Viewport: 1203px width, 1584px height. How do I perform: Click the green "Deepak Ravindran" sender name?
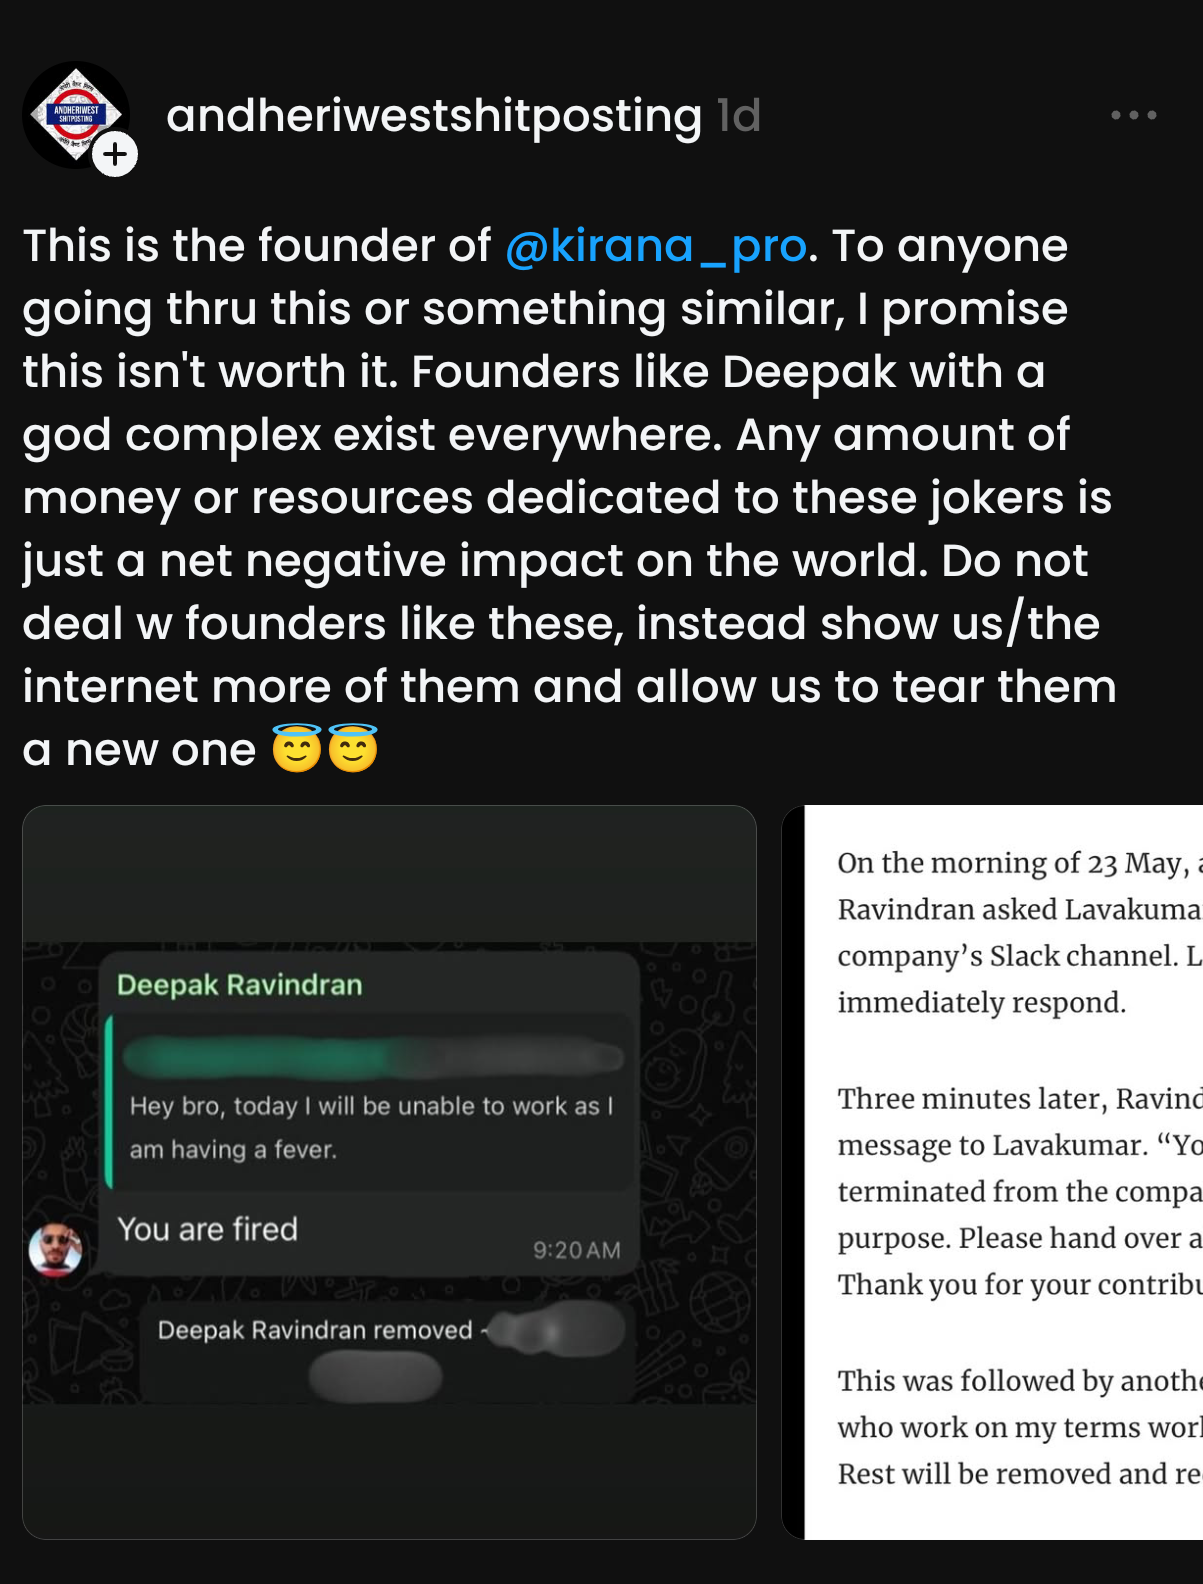[x=239, y=985]
